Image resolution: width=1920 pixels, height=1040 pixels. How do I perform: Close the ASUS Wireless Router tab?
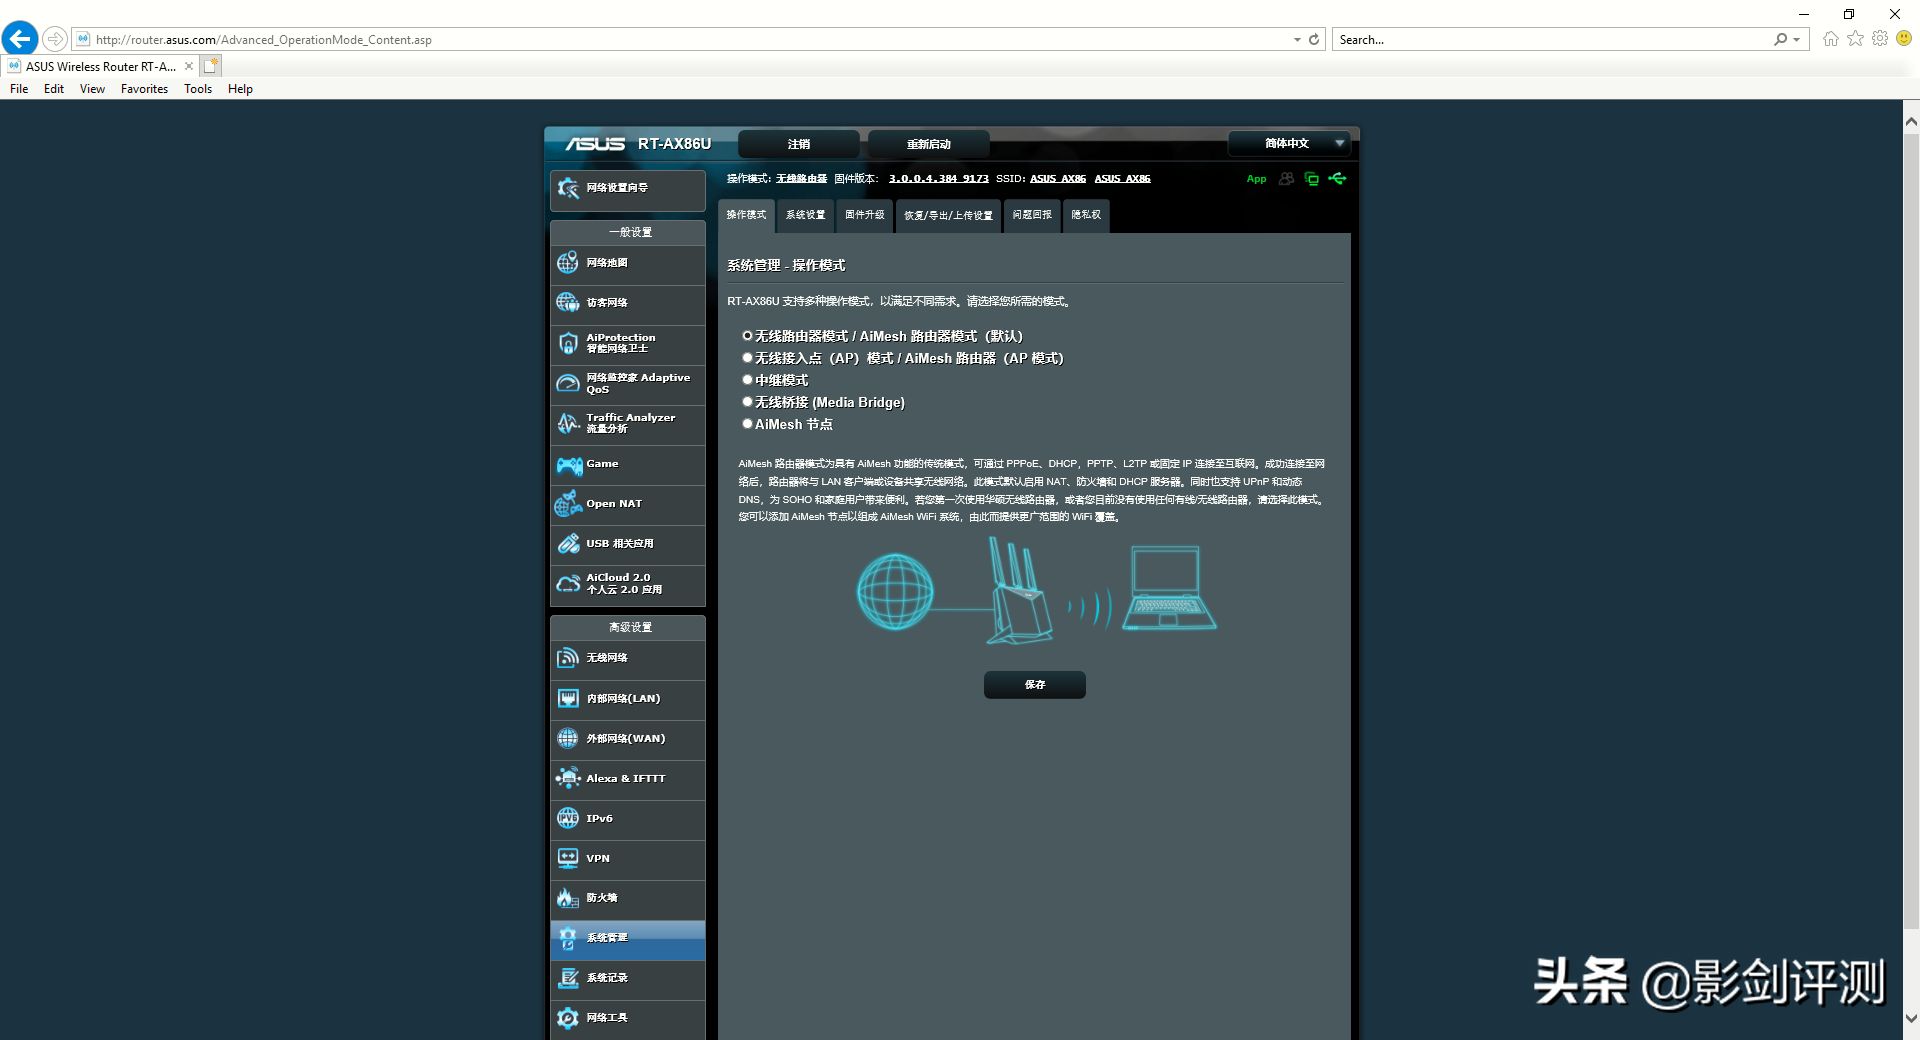tap(188, 66)
